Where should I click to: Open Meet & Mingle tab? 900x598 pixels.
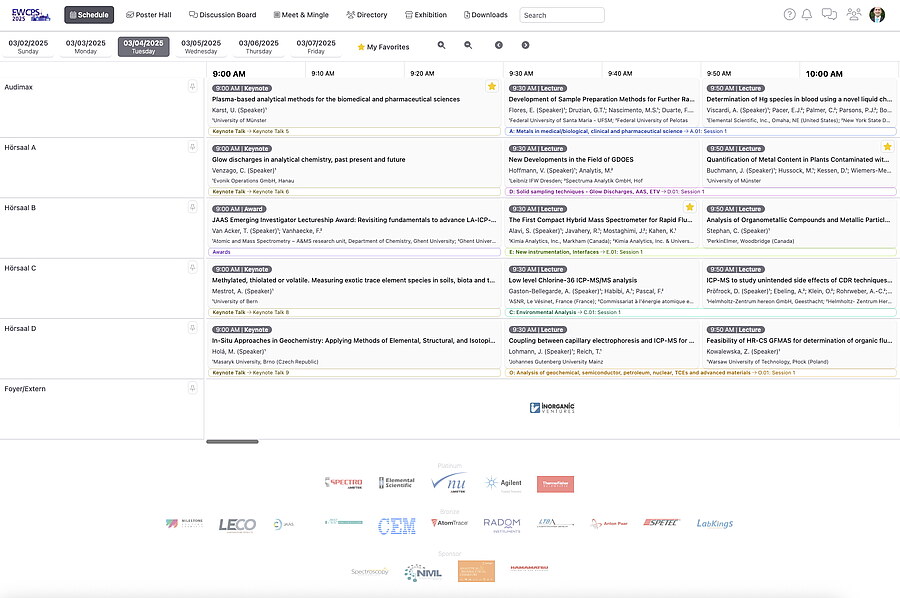[301, 15]
